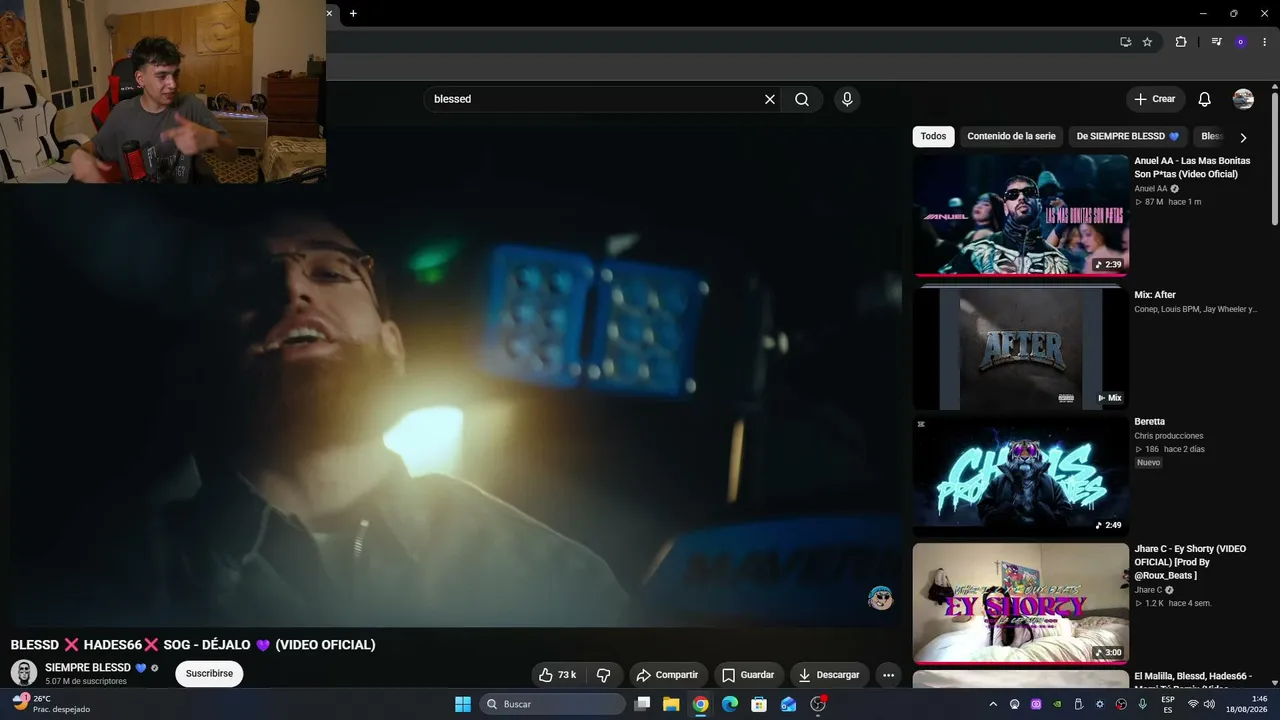Open Chrome media controls icon
The height and width of the screenshot is (720, 1280).
[1216, 42]
